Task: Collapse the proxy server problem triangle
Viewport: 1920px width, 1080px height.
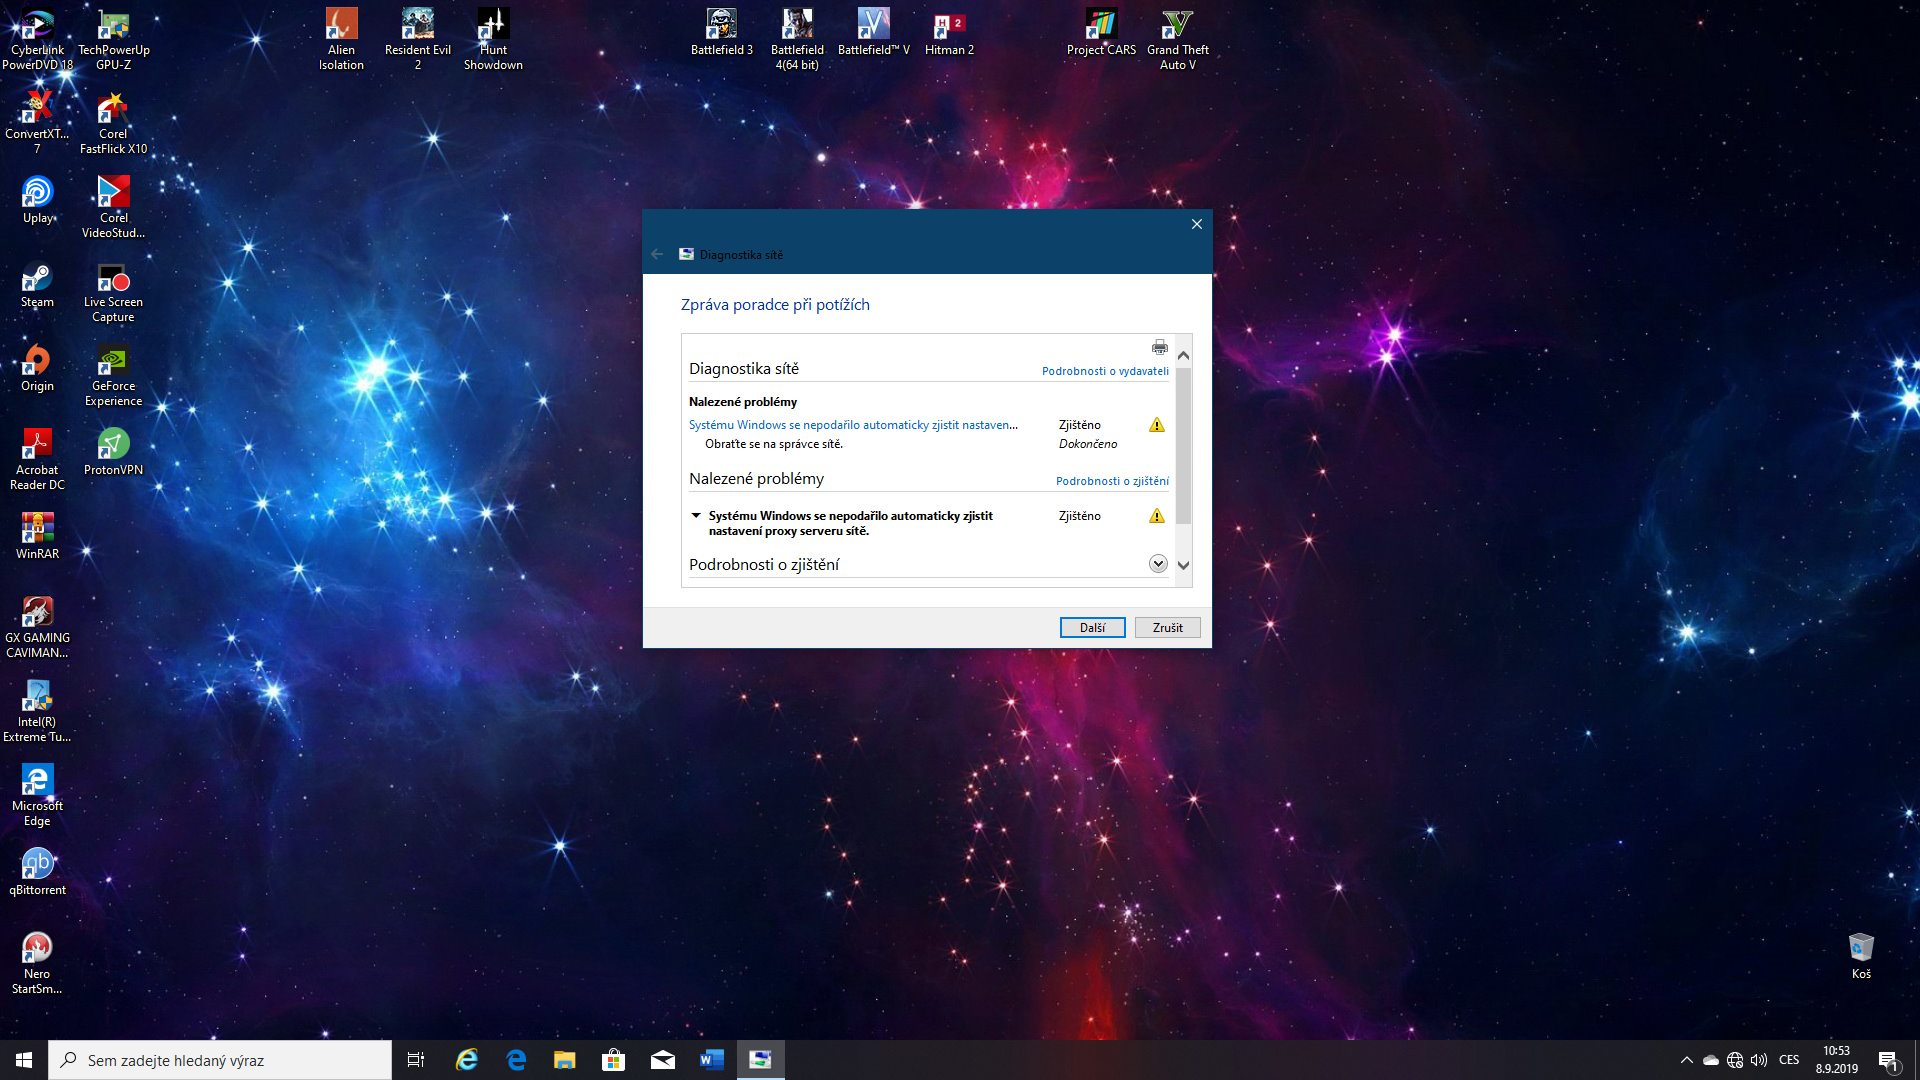Action: (696, 516)
